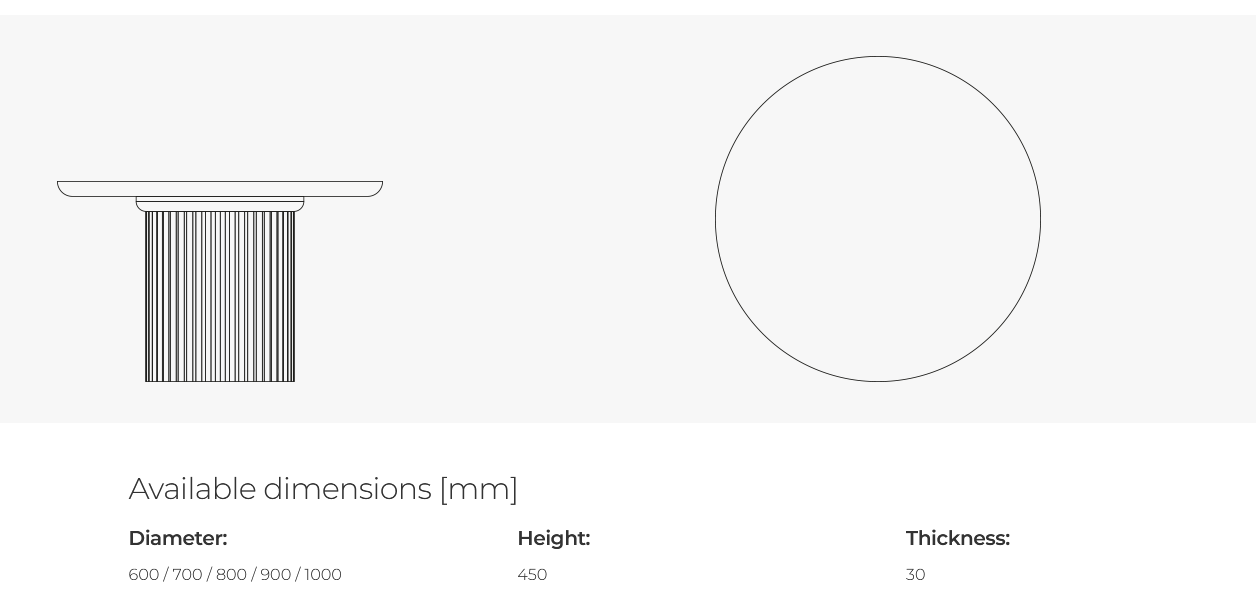Click the side-view table drawing
The width and height of the screenshot is (1256, 603).
pos(220,281)
